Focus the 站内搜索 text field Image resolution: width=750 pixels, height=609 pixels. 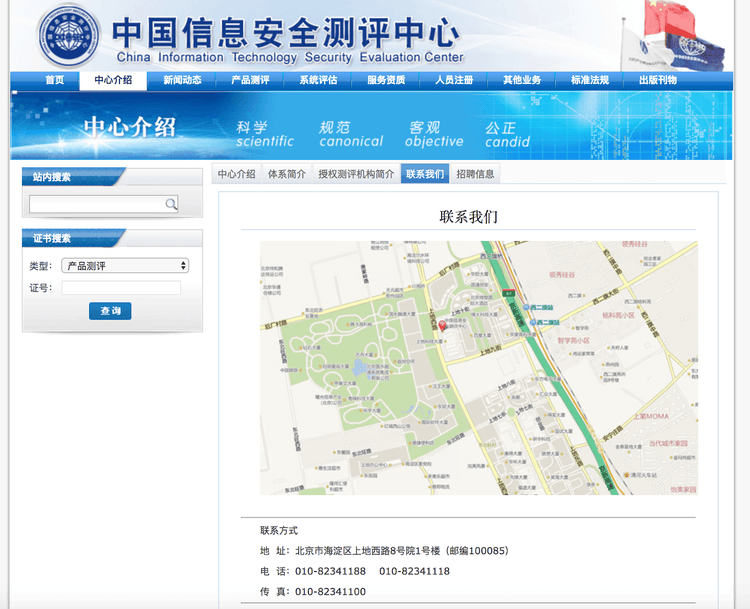[x=103, y=204]
